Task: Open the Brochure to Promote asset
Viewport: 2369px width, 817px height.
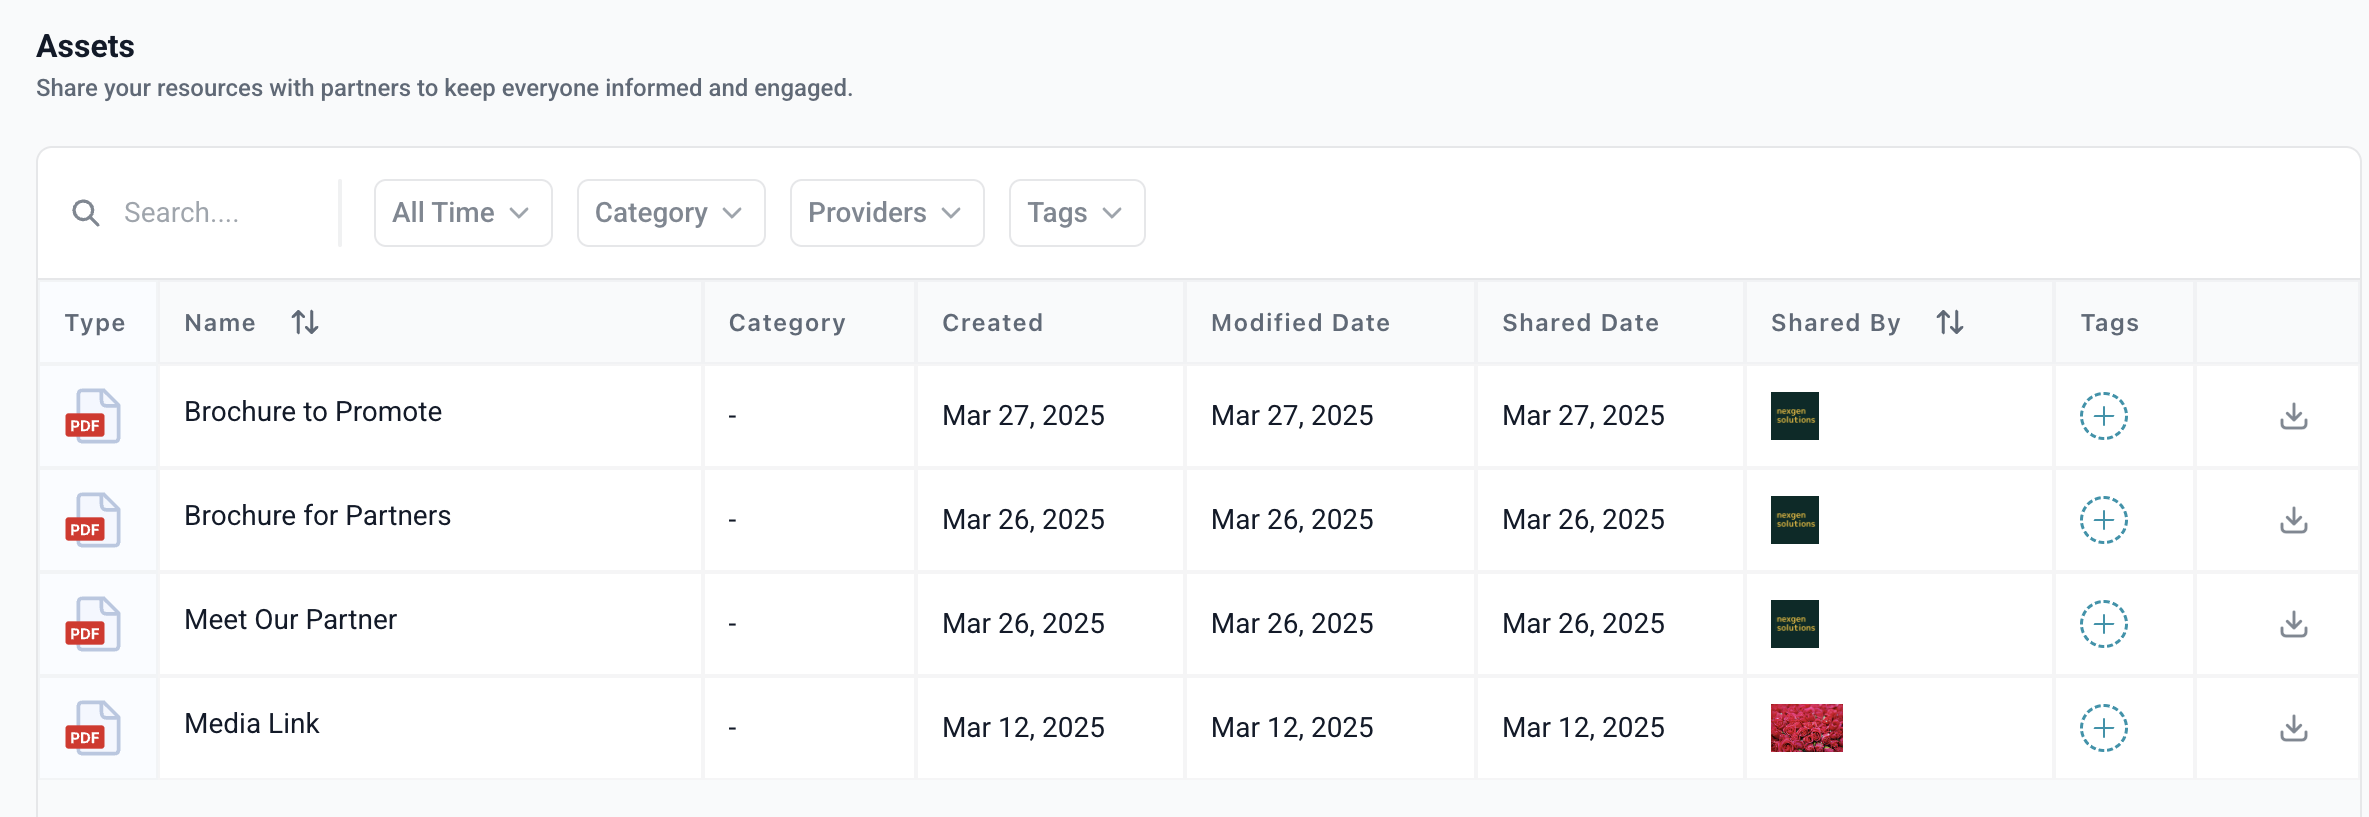Action: point(313,412)
